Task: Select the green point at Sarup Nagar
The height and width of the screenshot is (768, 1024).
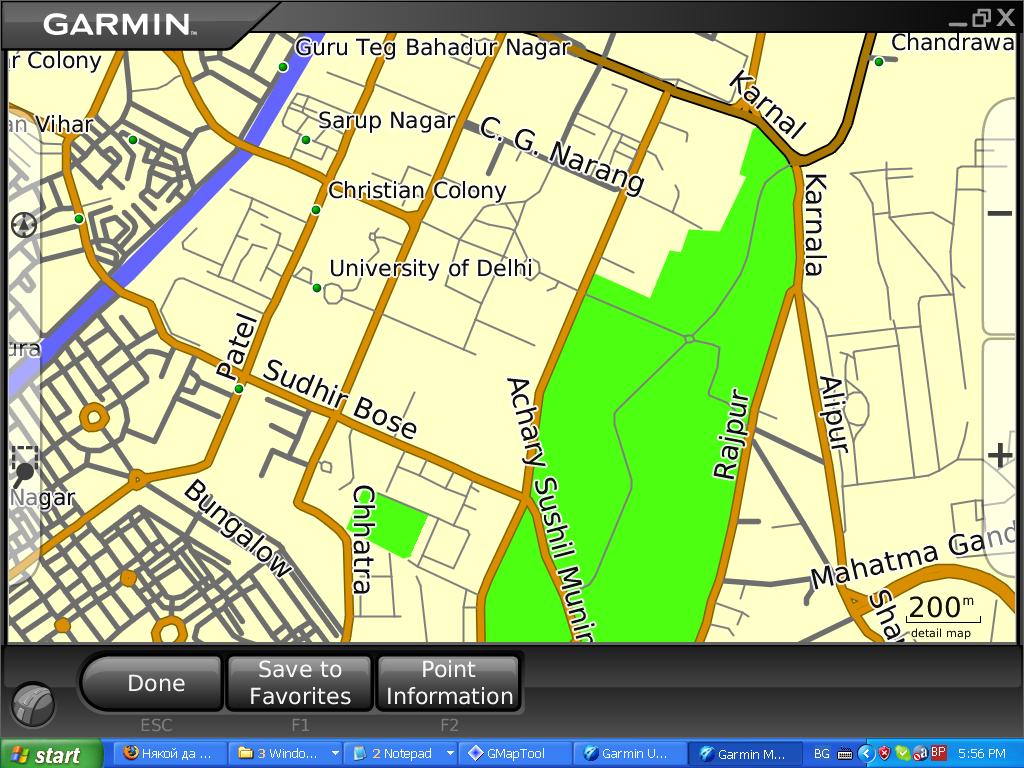Action: tap(306, 140)
